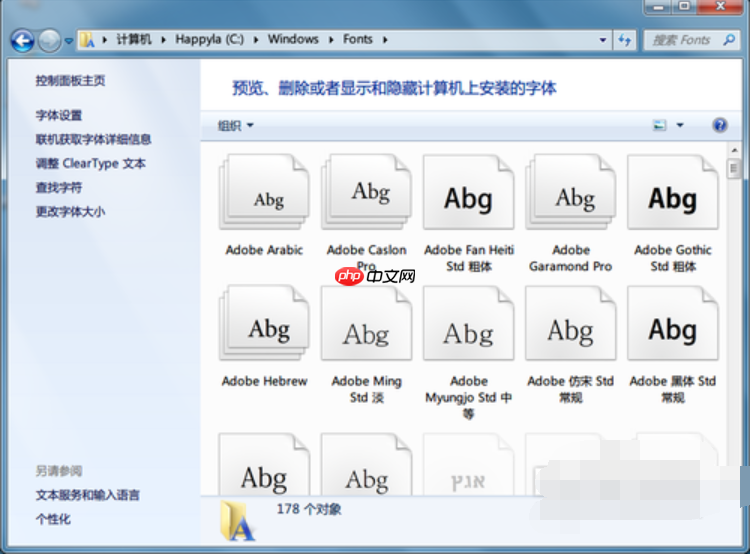Click the 178 个对象 status text
The height and width of the screenshot is (554, 750).
click(309, 510)
